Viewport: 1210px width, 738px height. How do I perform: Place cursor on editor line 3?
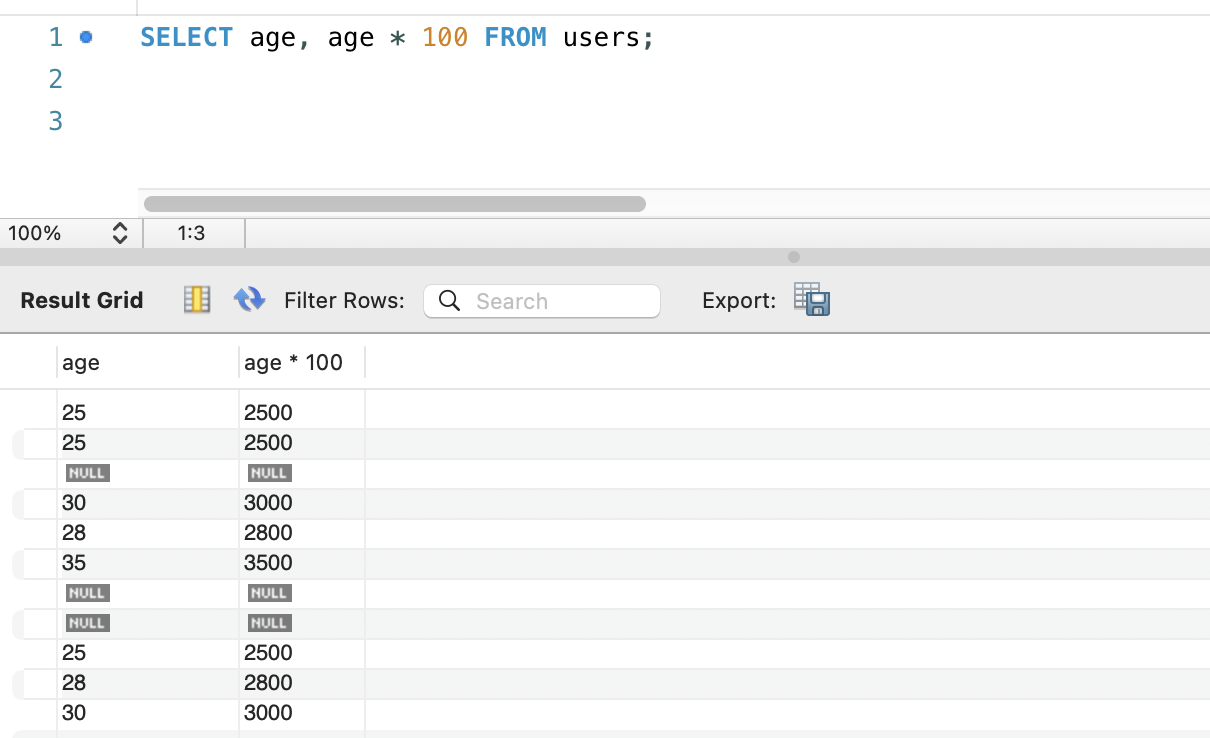pyautogui.click(x=400, y=121)
